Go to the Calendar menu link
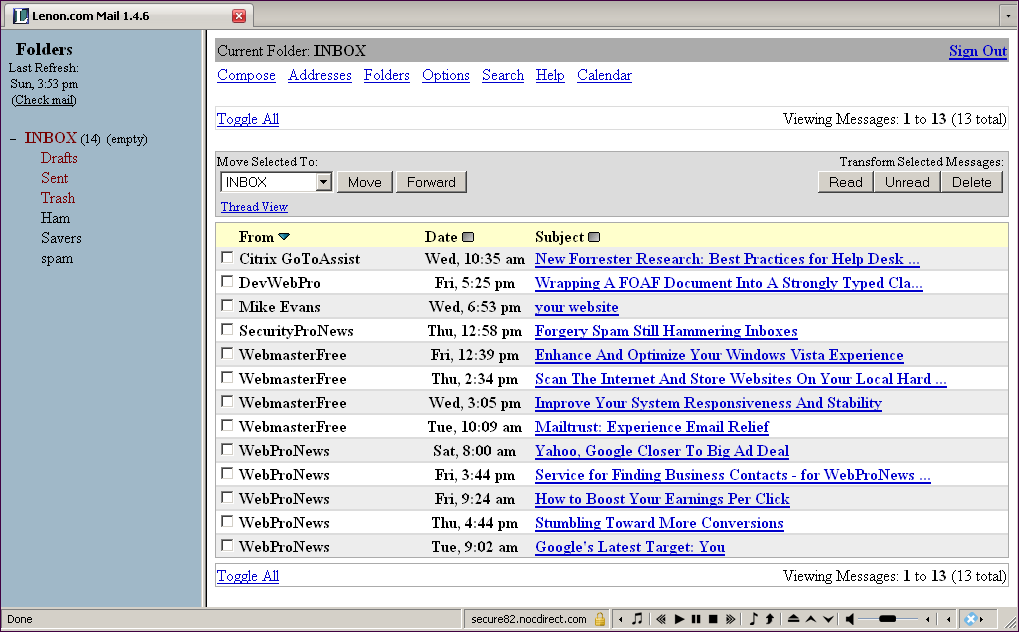1019x632 pixels. coord(604,75)
